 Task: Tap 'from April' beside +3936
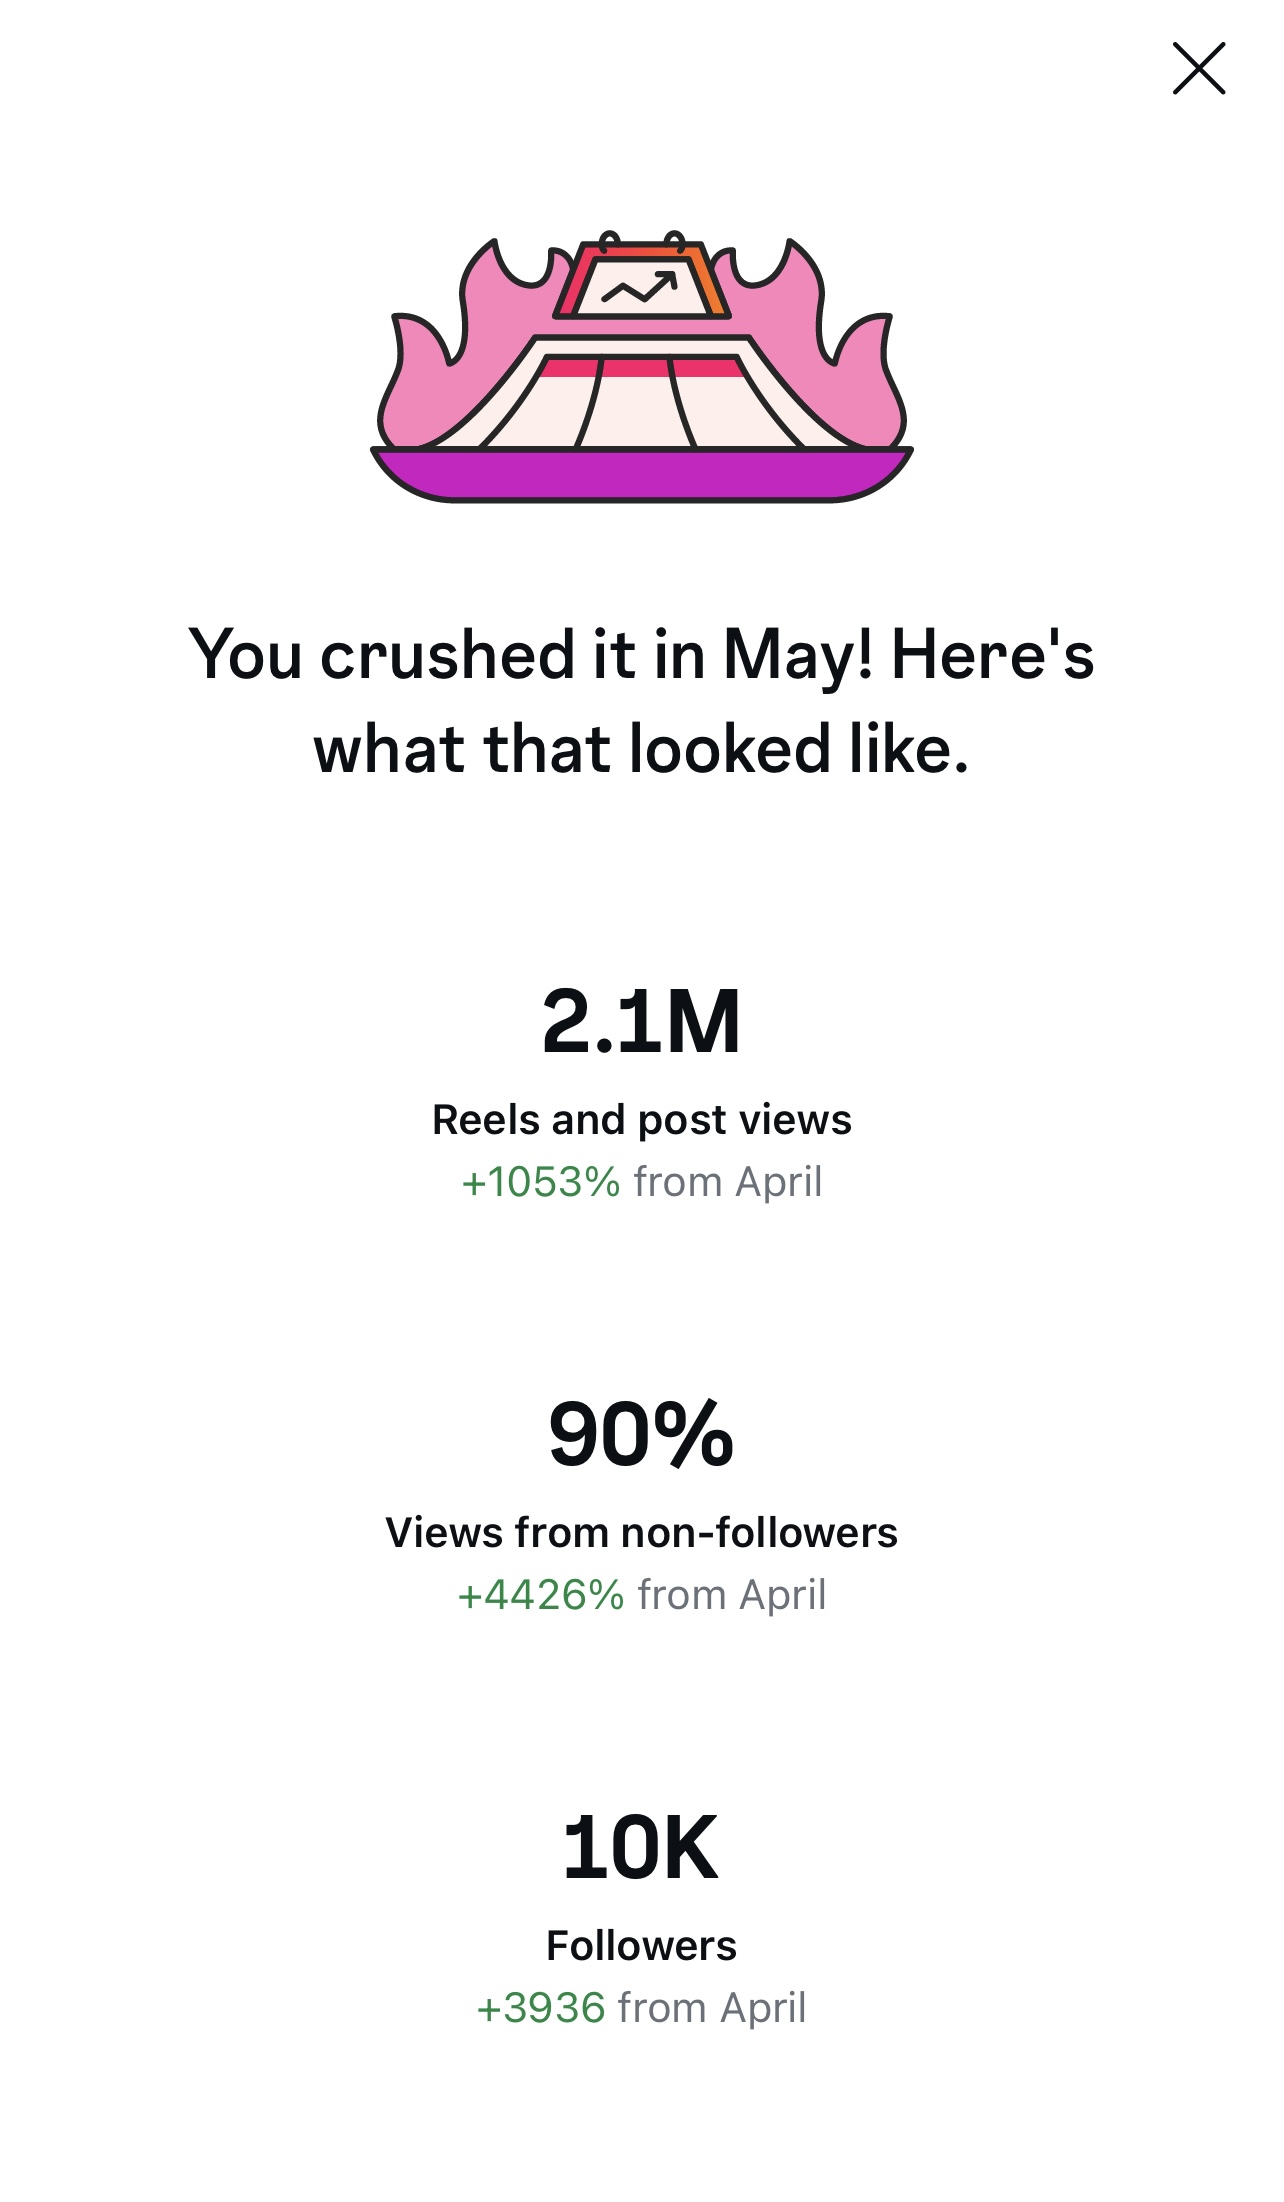pyautogui.click(x=712, y=2008)
